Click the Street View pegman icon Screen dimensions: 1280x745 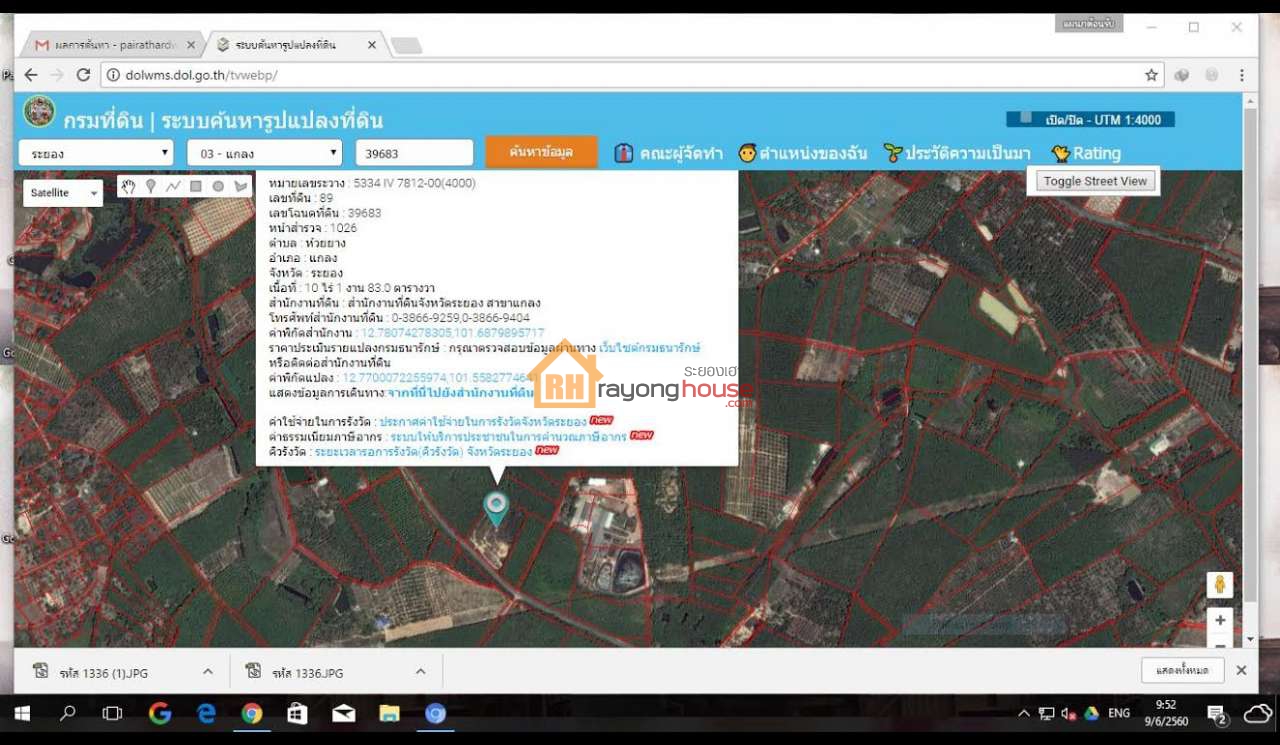[1219, 585]
